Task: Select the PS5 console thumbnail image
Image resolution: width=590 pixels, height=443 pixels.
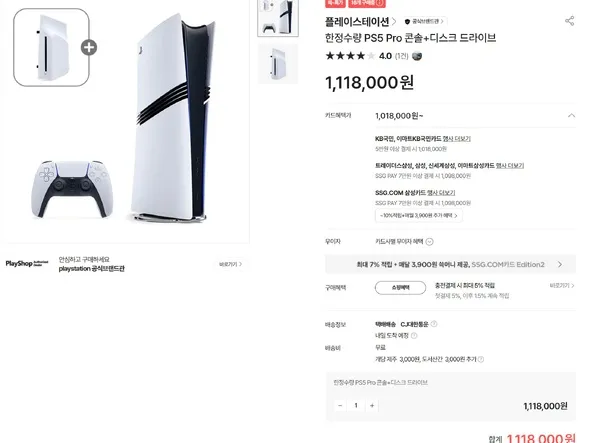Action: [278, 18]
